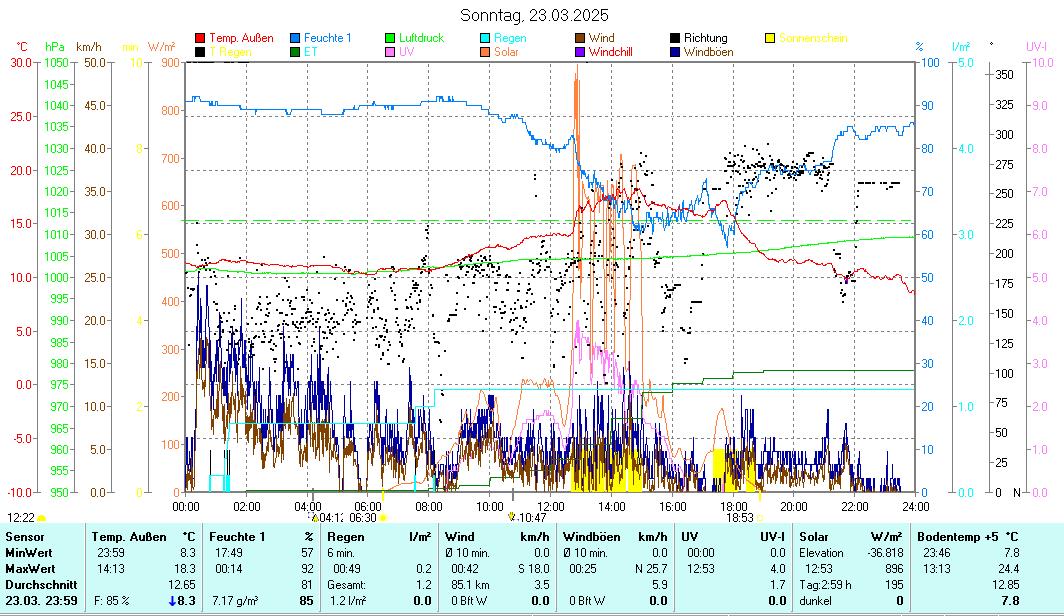1064x616 pixels.
Task: Click the cyan Regen legend square
Action: tap(488, 38)
